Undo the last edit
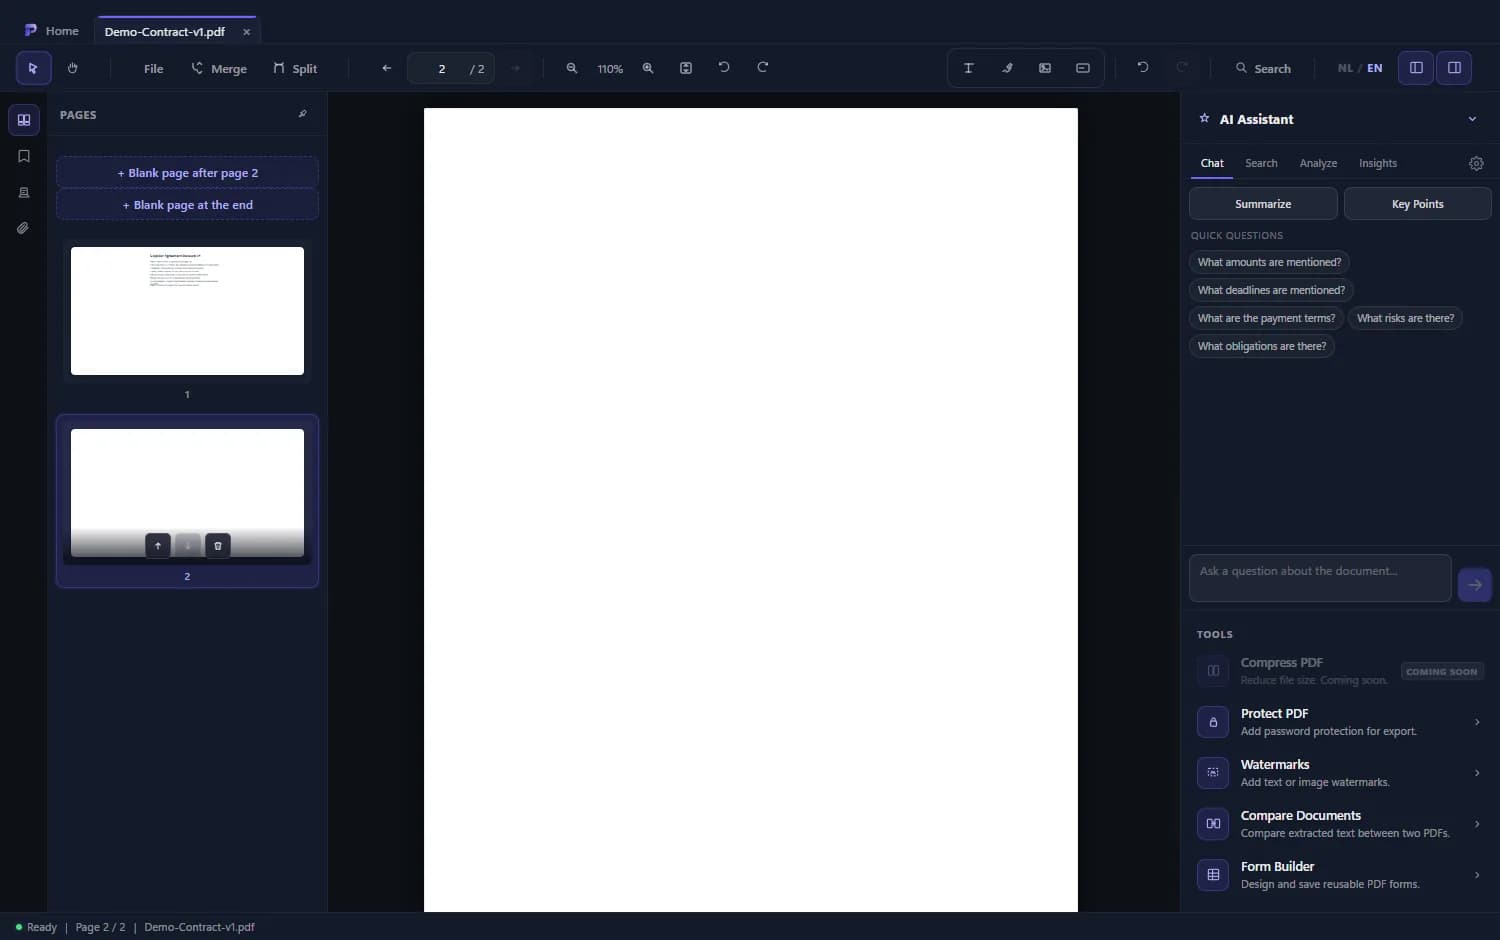 point(1143,68)
